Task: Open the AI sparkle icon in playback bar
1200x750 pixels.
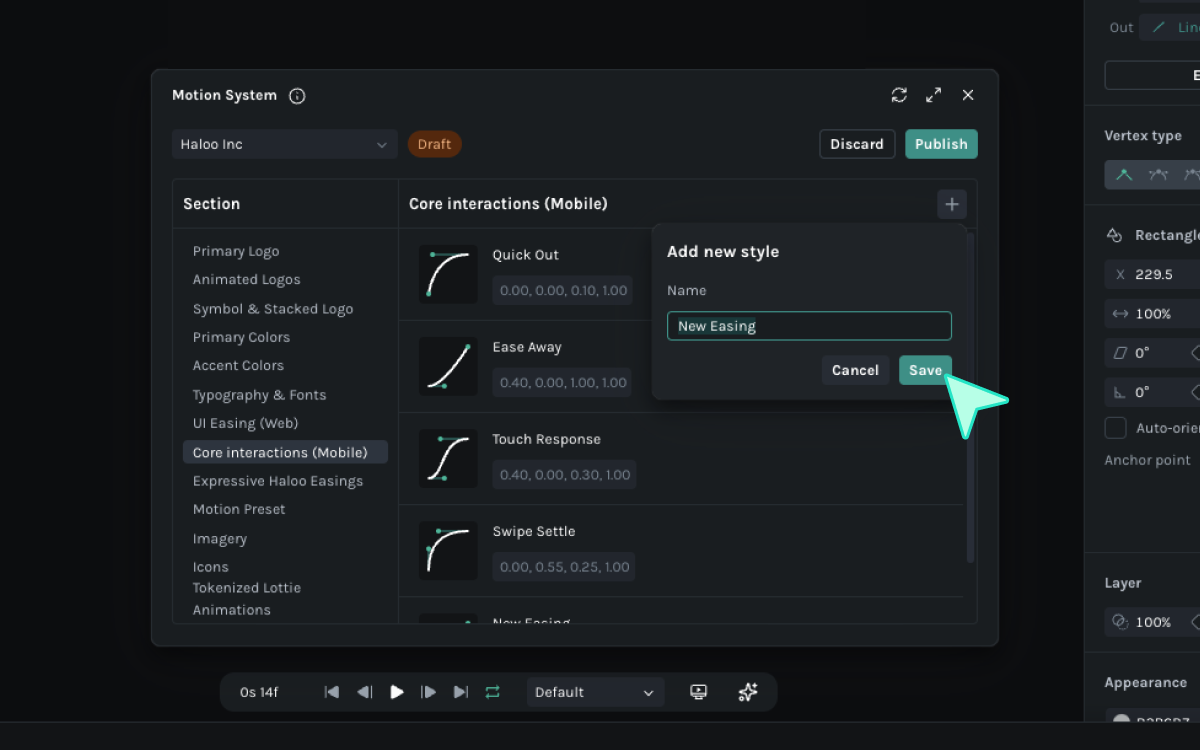Action: (747, 692)
